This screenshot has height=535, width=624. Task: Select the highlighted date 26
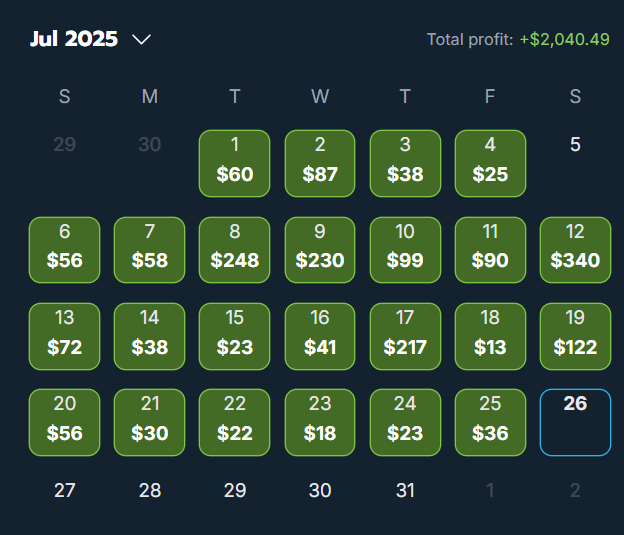(x=575, y=422)
